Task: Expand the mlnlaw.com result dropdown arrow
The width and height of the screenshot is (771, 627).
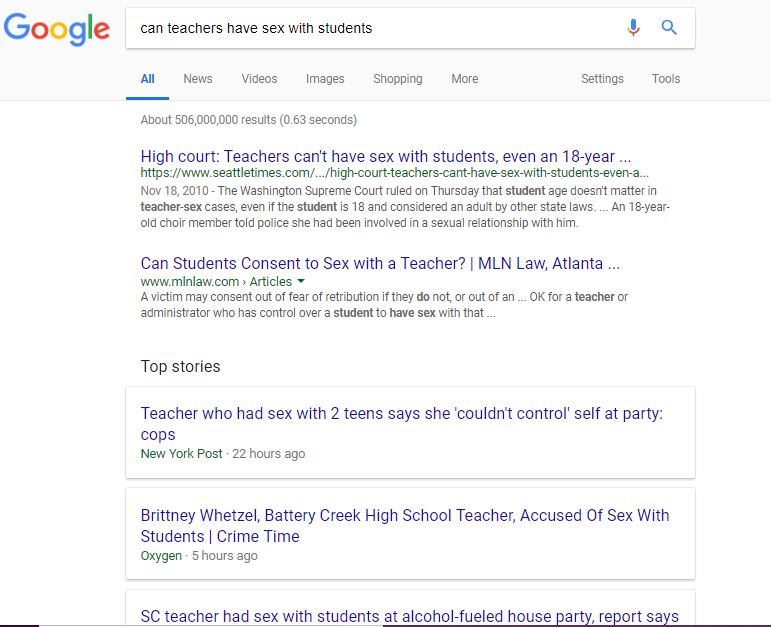Action: coord(301,281)
